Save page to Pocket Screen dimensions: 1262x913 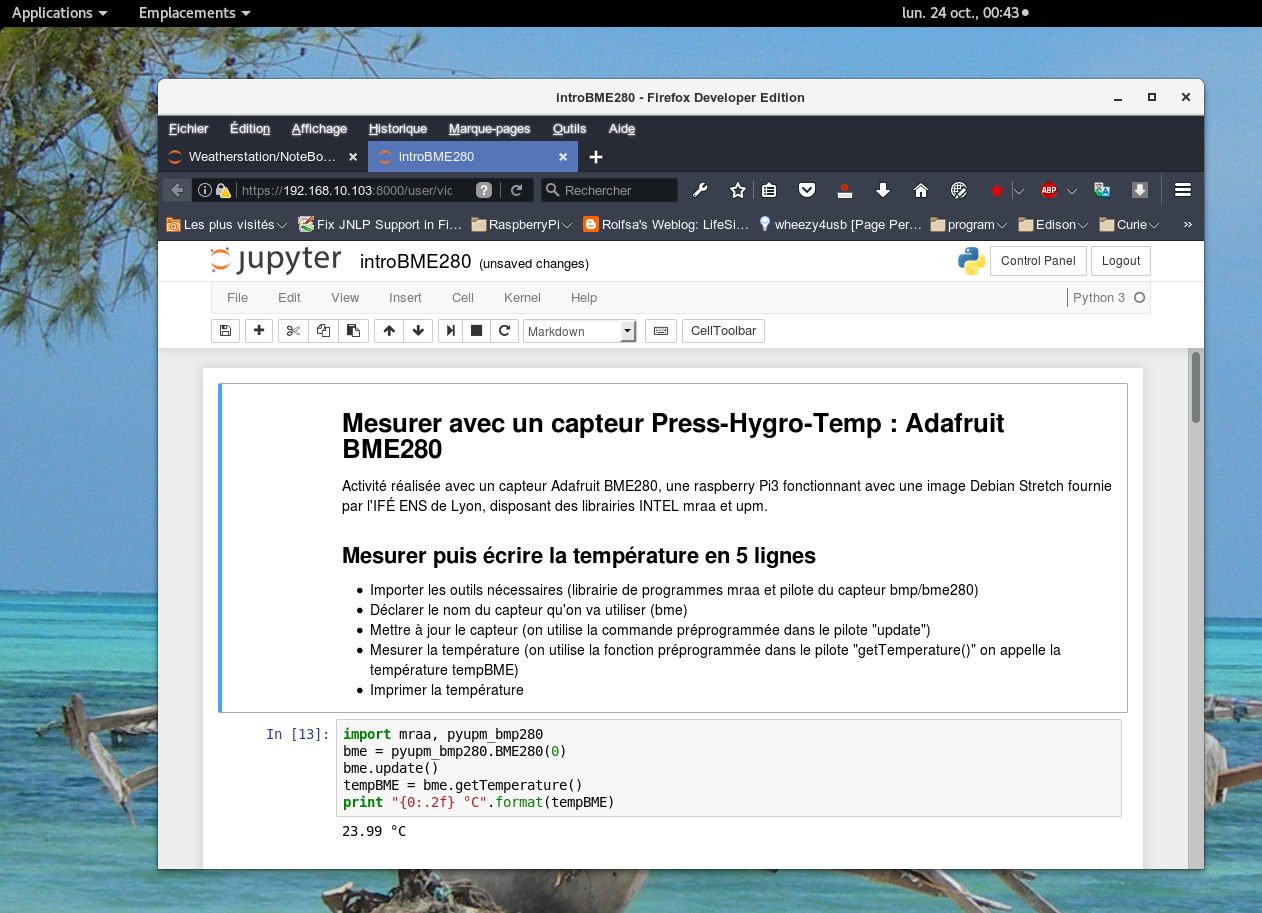click(x=807, y=190)
